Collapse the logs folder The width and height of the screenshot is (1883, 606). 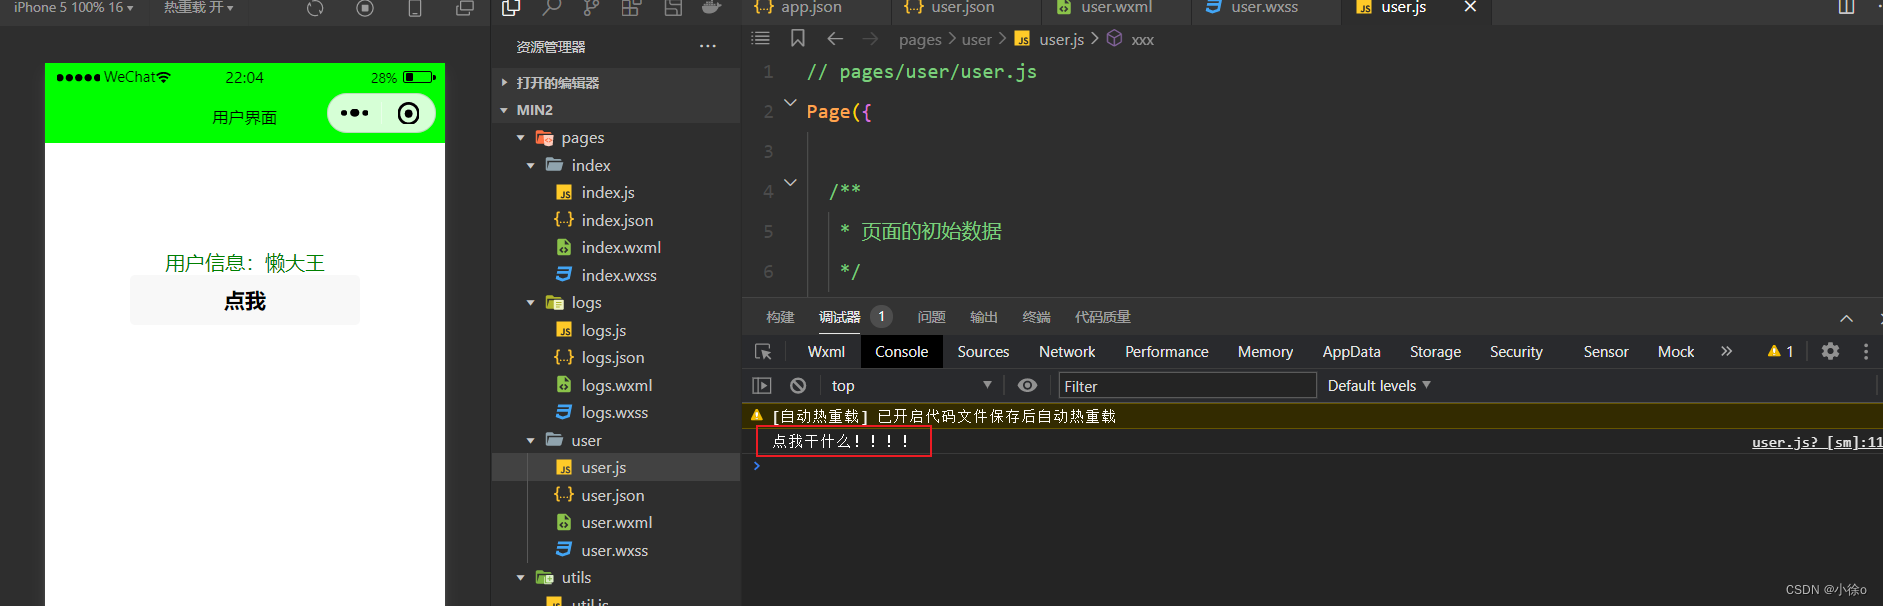pos(616,303)
